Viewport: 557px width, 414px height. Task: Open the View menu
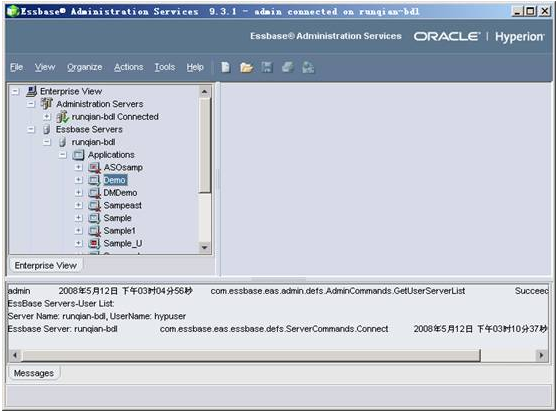tap(45, 67)
